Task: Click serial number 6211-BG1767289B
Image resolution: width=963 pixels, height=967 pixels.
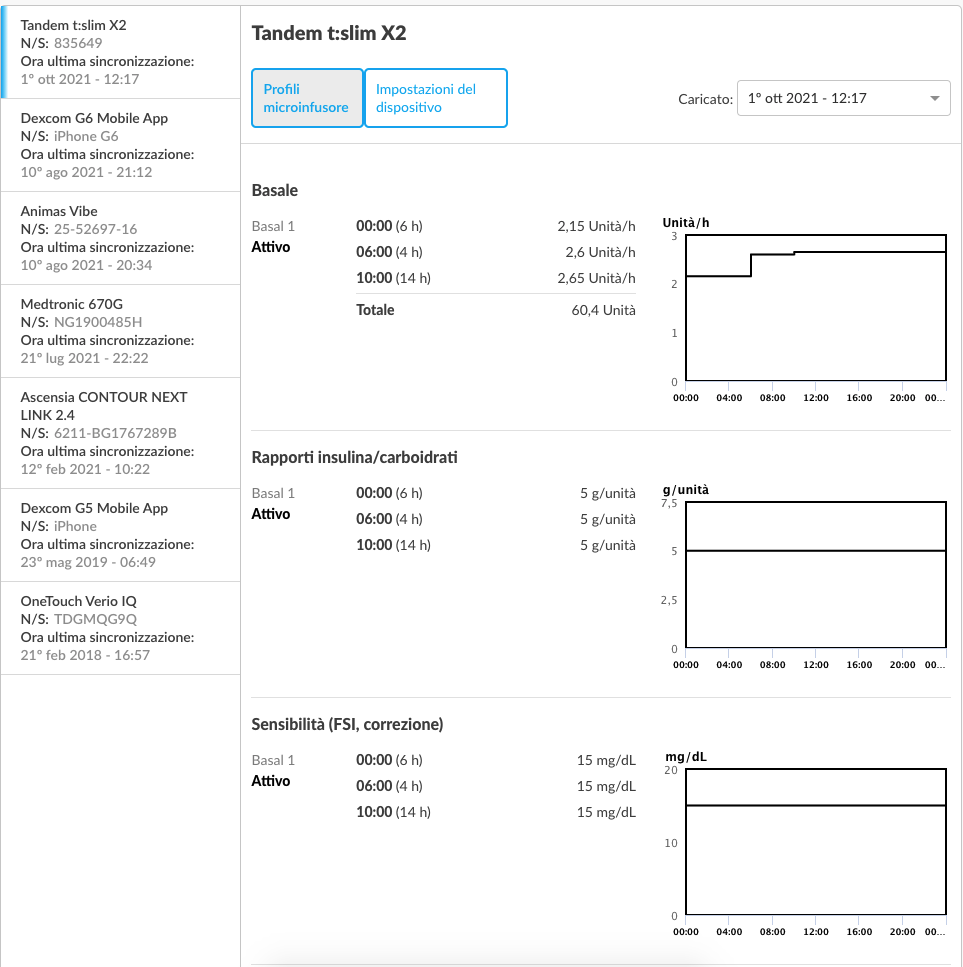Action: click(115, 433)
